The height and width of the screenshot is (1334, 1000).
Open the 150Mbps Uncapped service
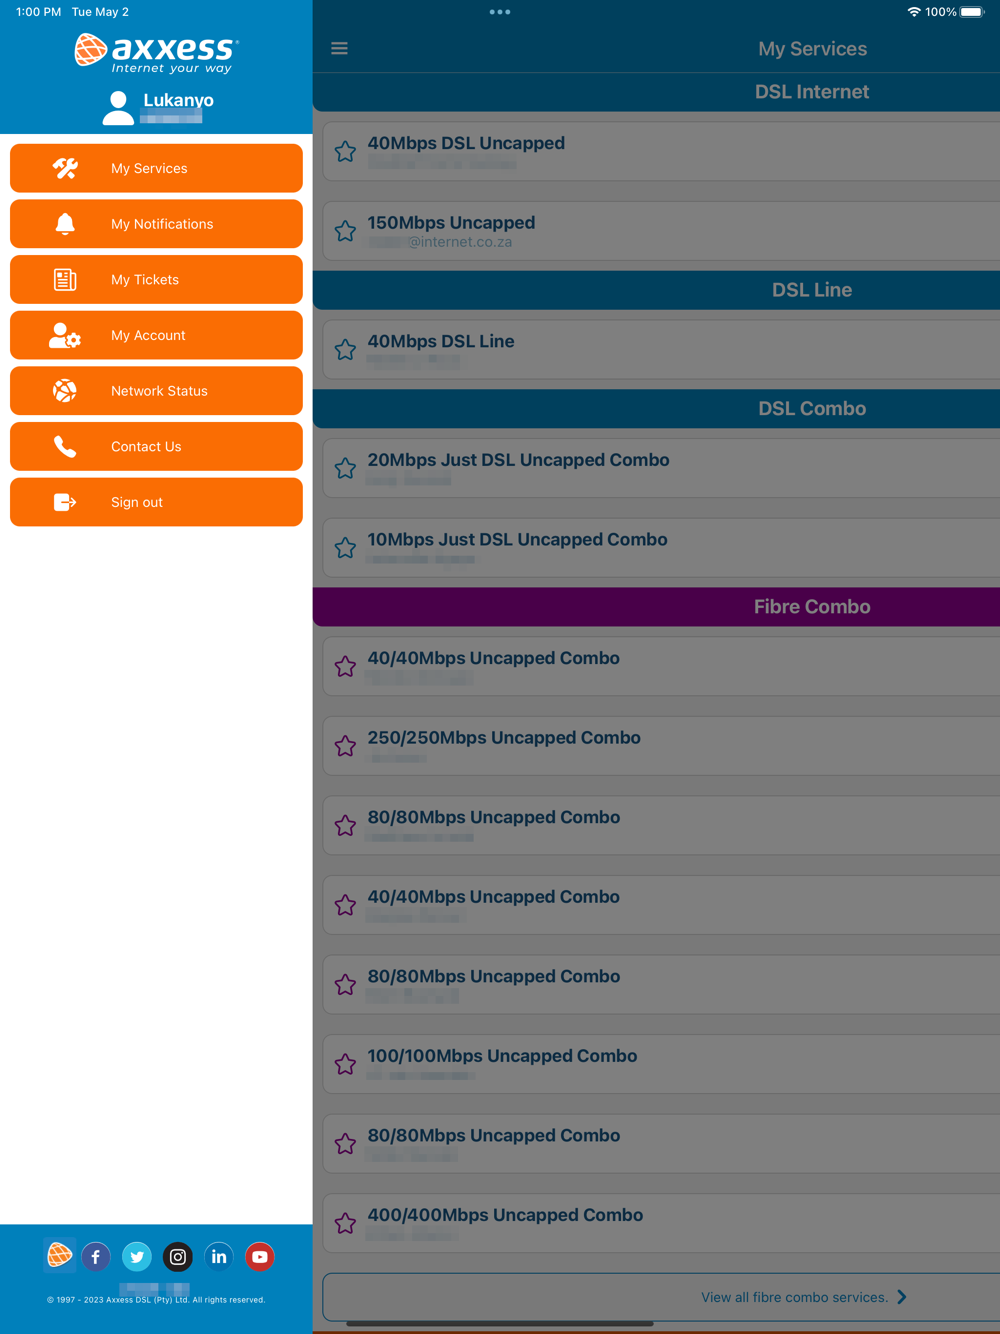pyautogui.click(x=661, y=231)
